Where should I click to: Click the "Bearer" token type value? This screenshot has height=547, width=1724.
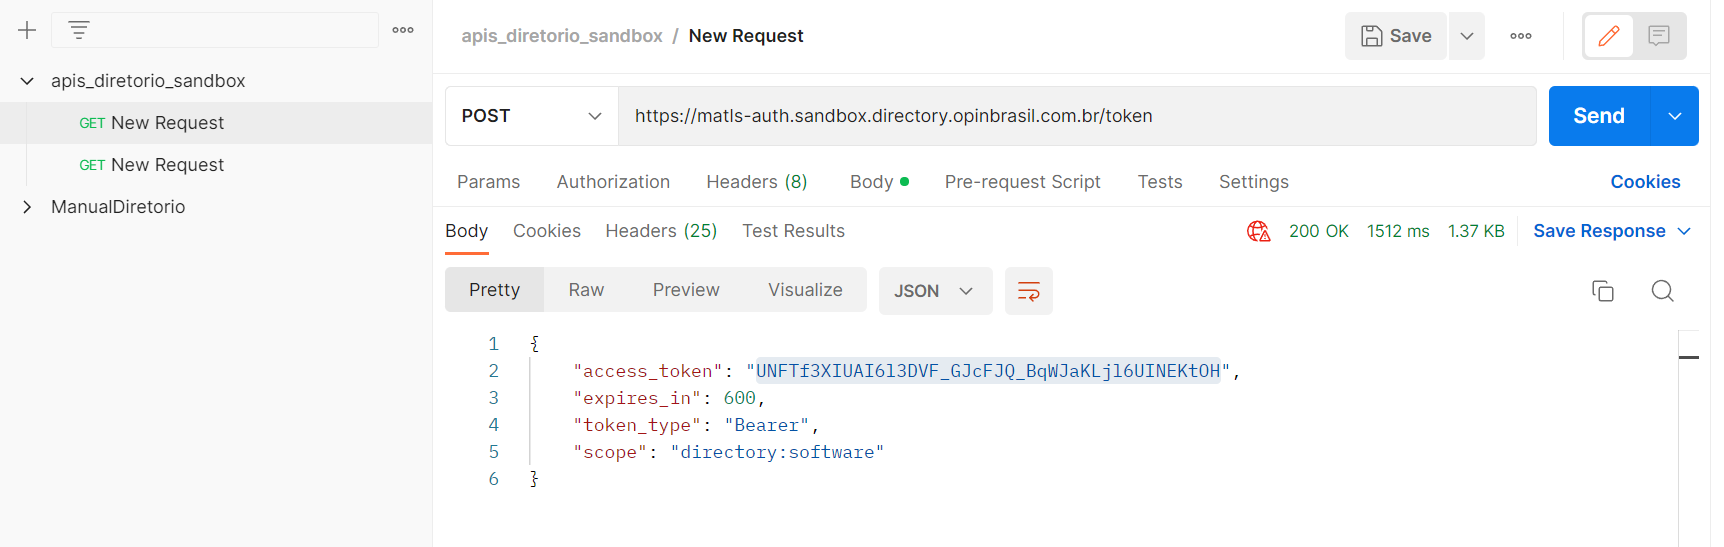(767, 425)
